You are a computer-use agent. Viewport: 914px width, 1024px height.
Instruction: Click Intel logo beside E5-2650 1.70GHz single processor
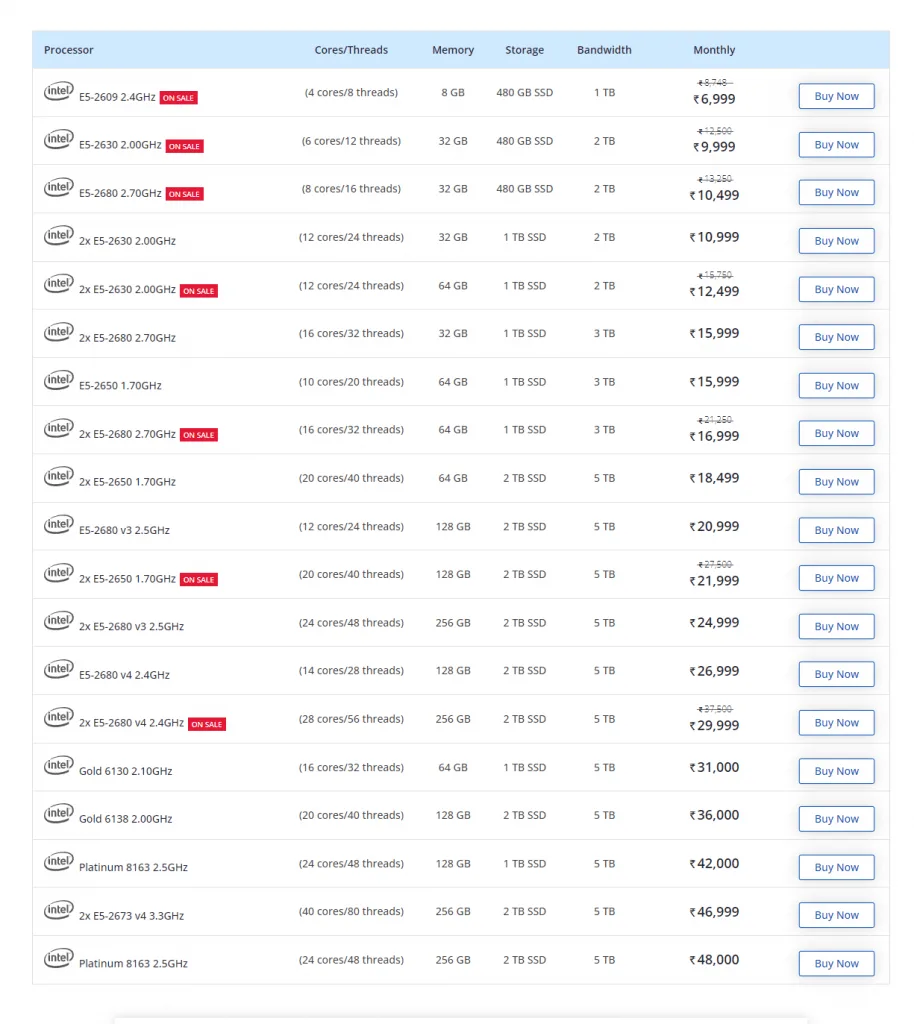(x=58, y=380)
